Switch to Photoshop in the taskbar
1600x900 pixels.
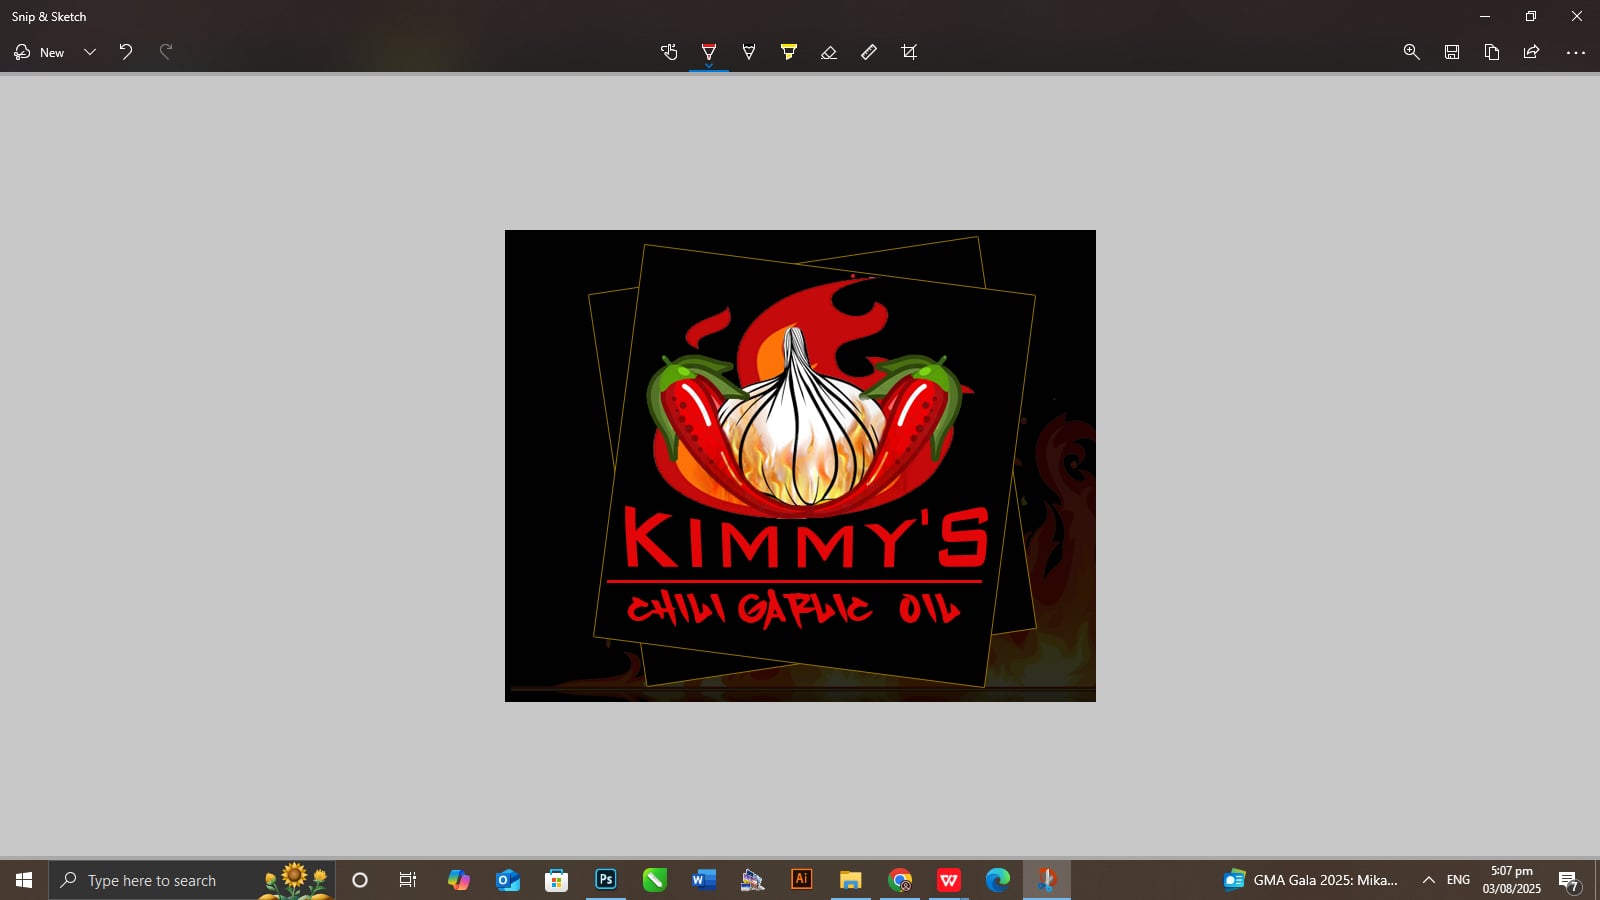tap(606, 880)
